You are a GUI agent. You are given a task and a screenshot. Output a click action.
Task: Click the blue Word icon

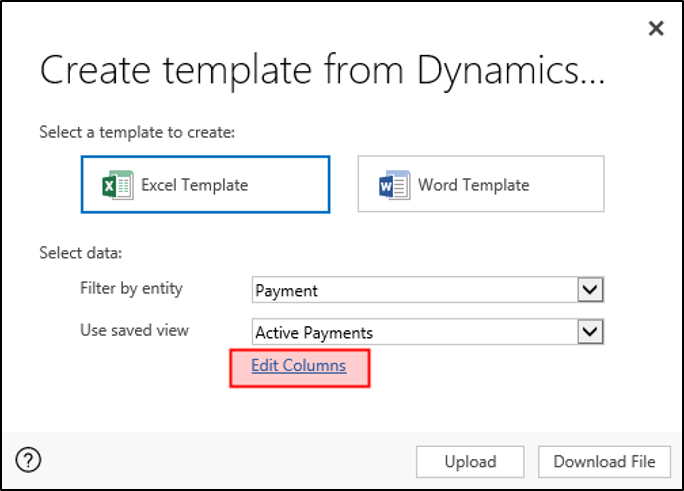[x=395, y=185]
